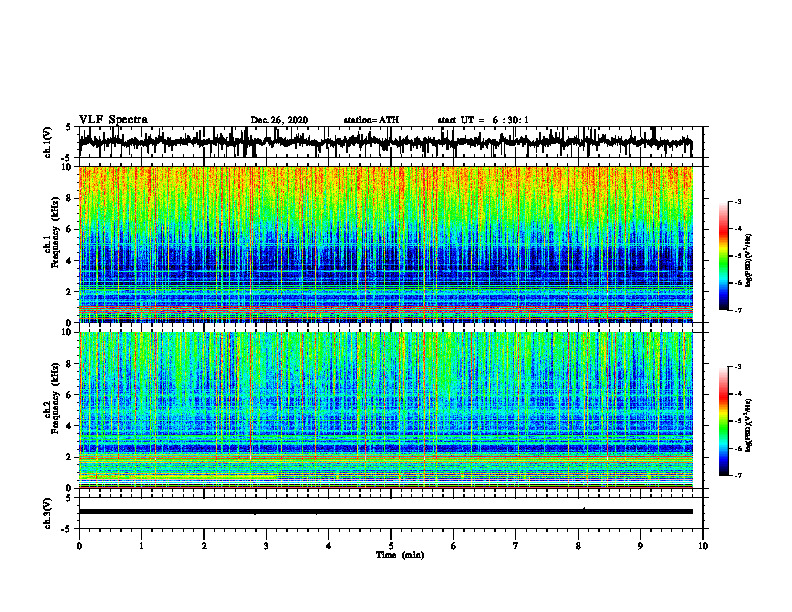Viewport: 792px width, 612px height.
Task: Click the "-7" label on ch.2 colorbar
Action: click(738, 475)
